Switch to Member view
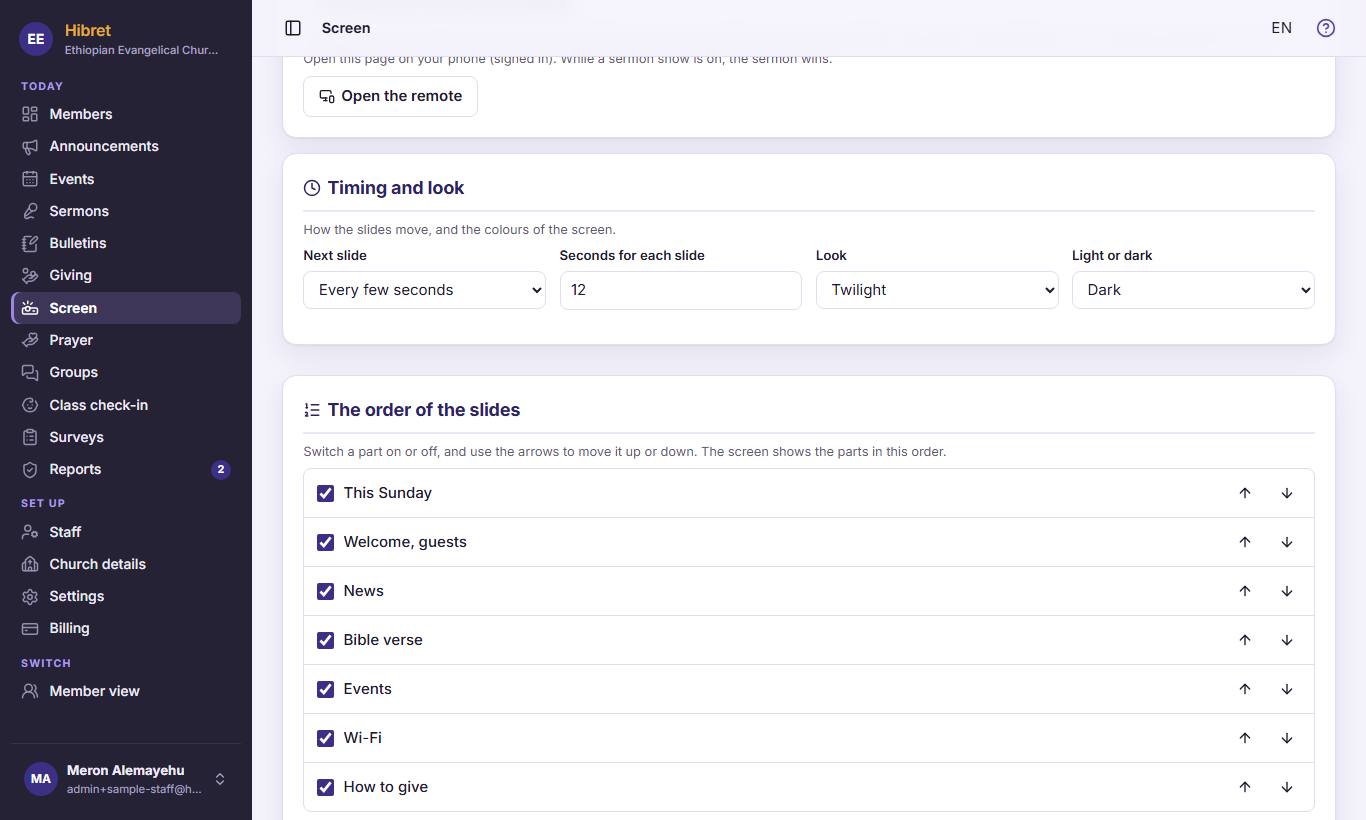Screen dimensions: 1366x820 coord(126,691)
